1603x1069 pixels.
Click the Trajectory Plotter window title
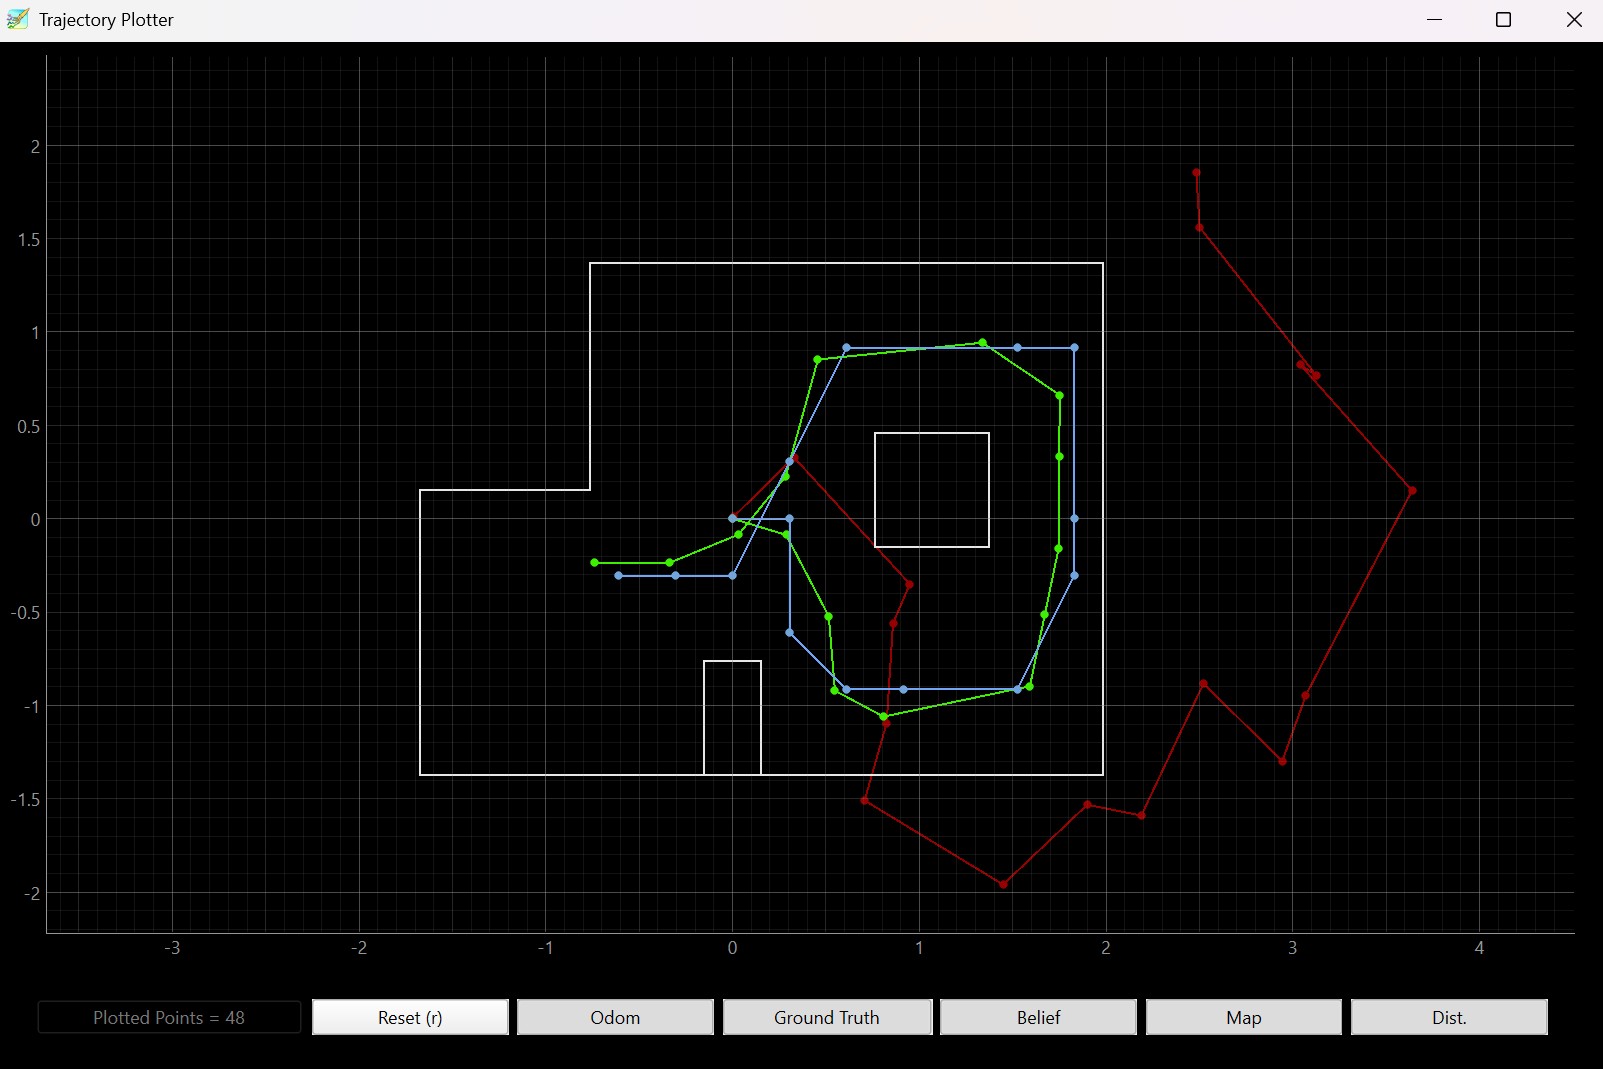tap(106, 20)
